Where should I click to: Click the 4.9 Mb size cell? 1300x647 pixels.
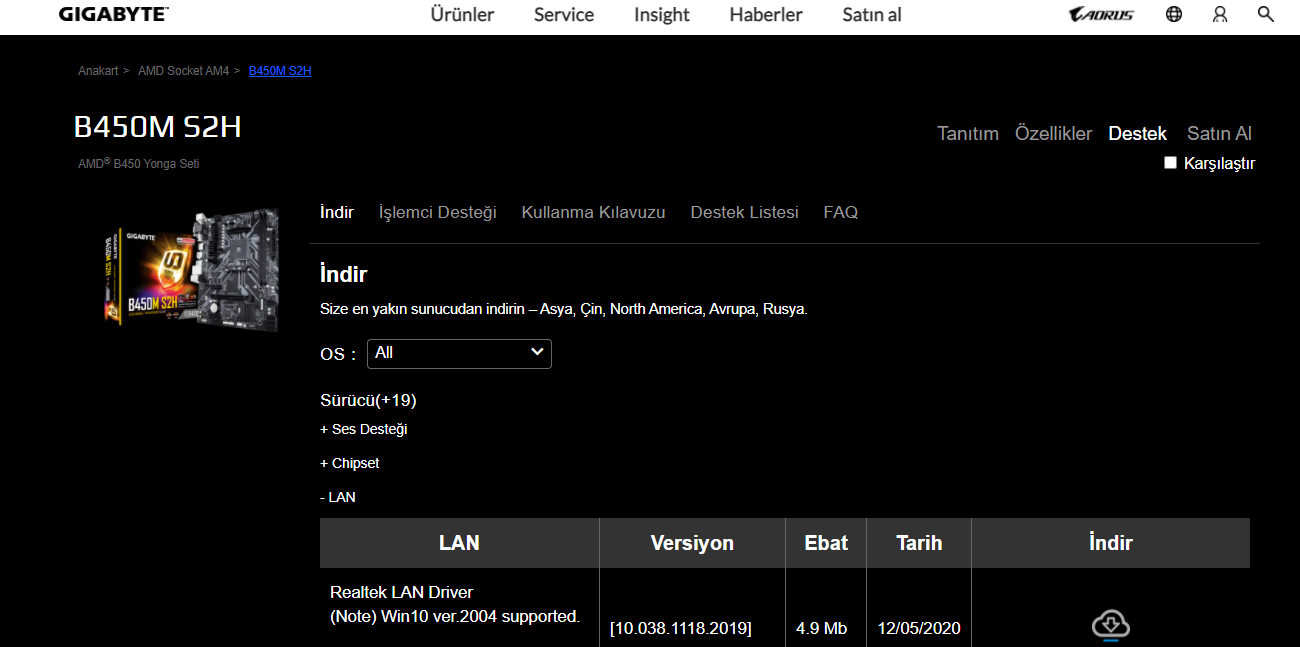point(822,628)
